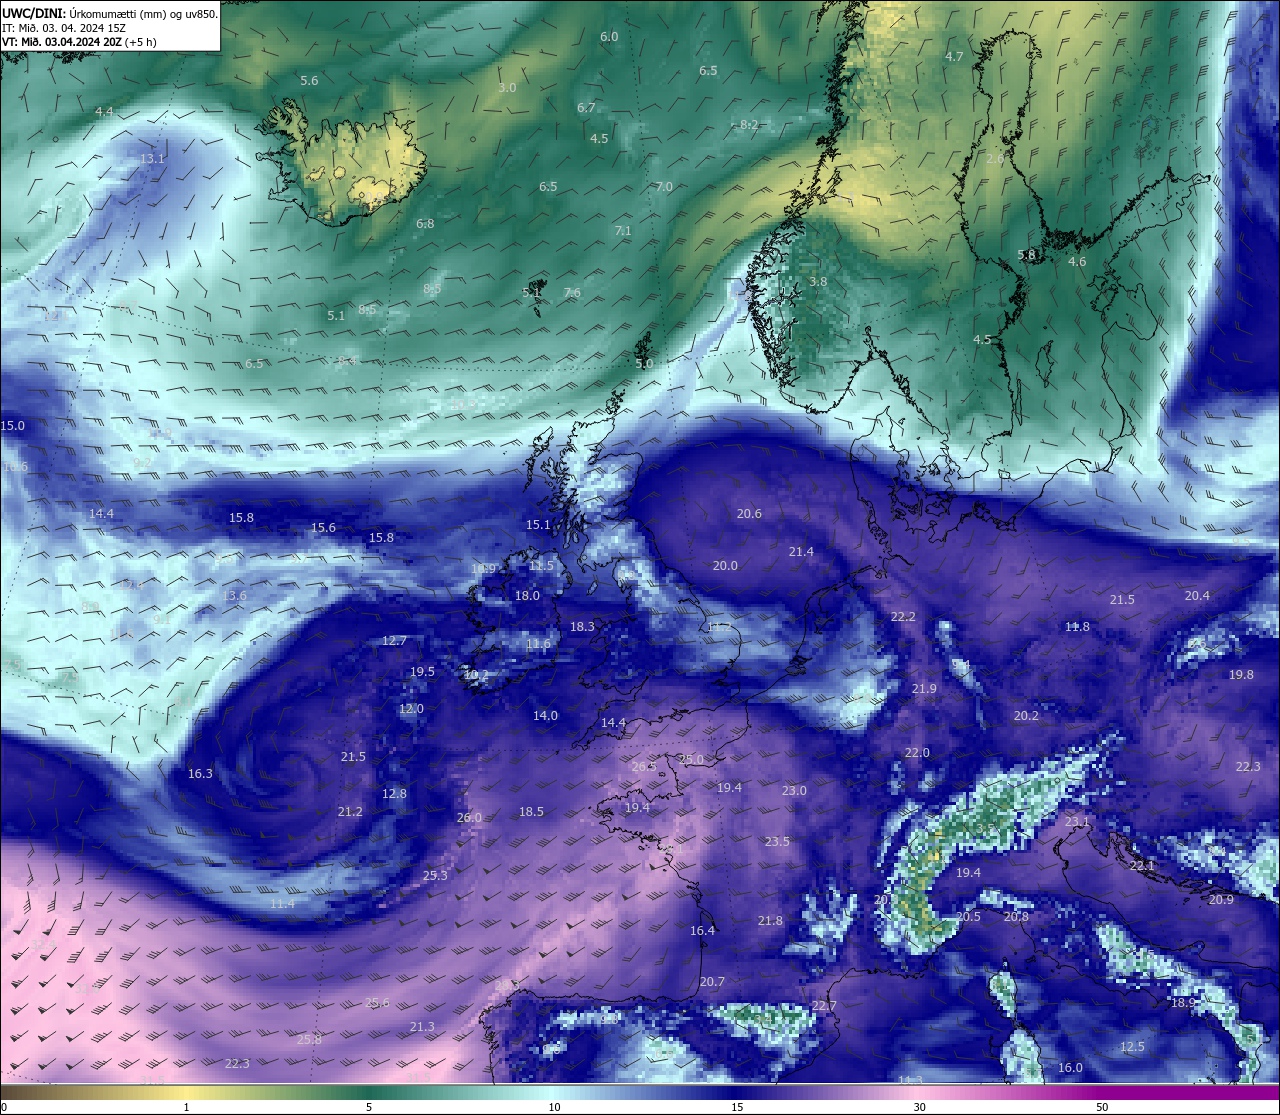Click the map value 21.4
Image resolution: width=1280 pixels, height=1115 pixels.
point(801,551)
